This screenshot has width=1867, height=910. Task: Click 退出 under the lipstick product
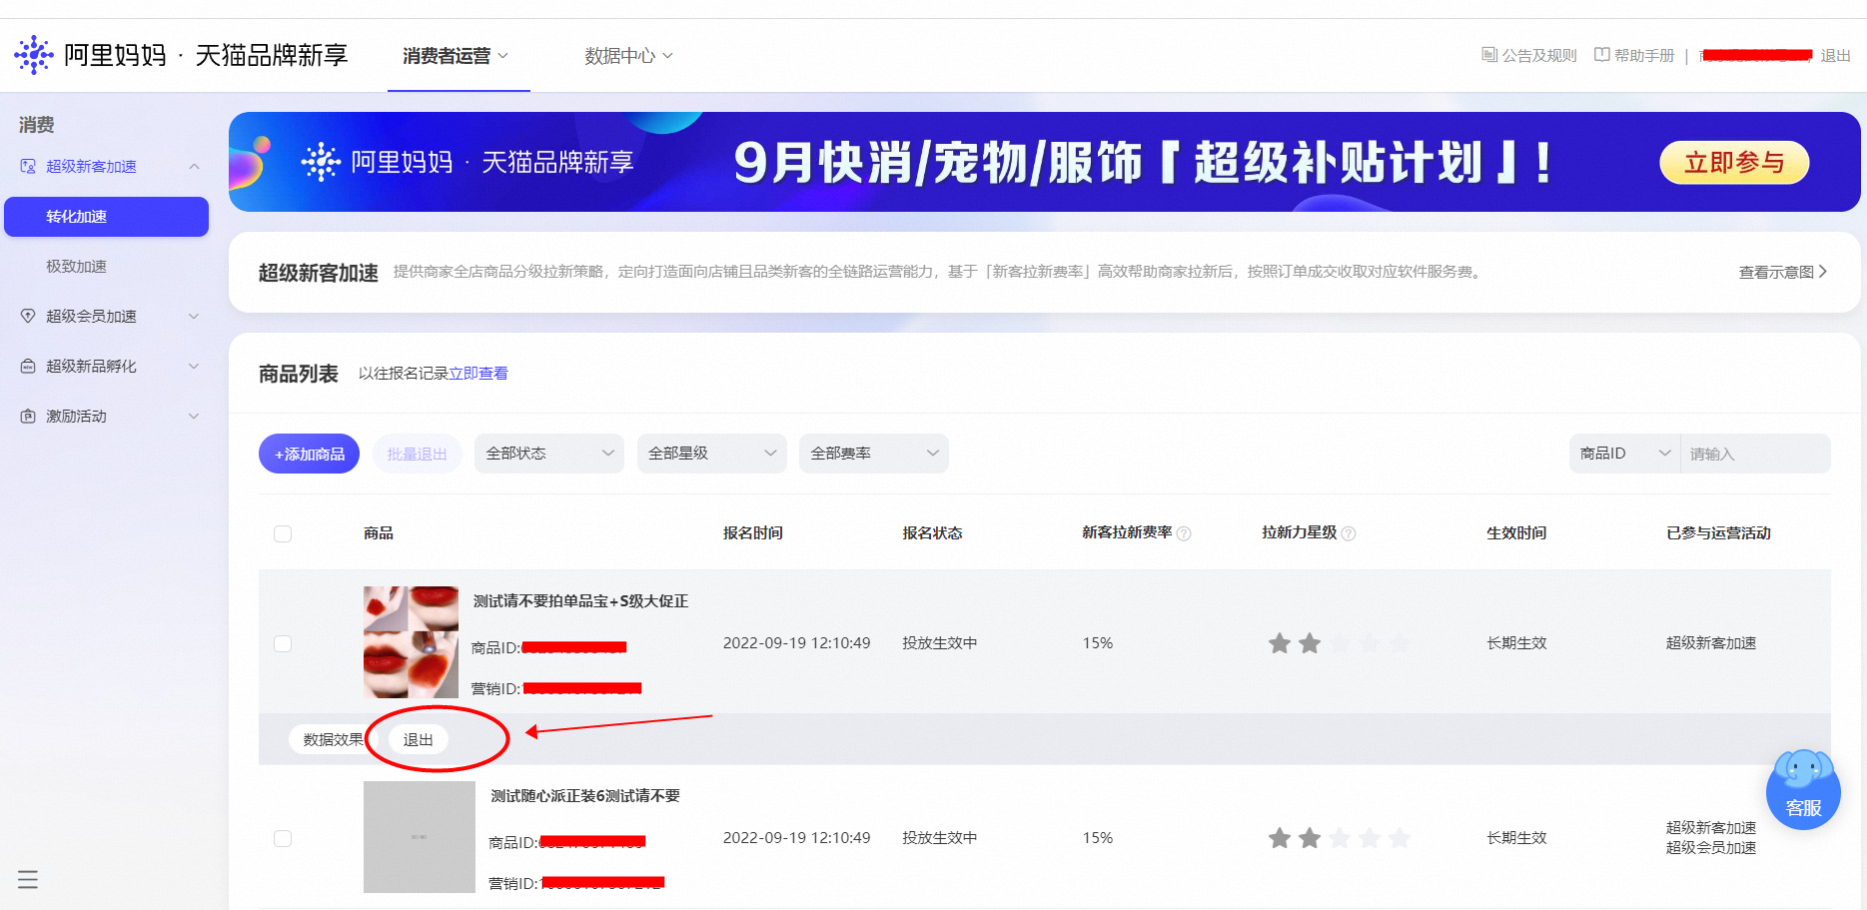[x=418, y=740]
